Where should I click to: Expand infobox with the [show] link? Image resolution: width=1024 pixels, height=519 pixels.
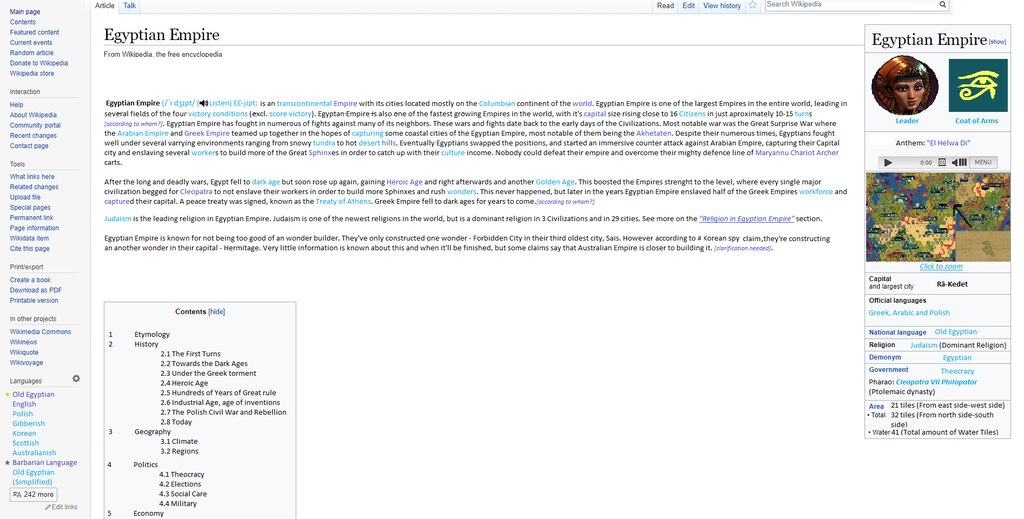[997, 42]
